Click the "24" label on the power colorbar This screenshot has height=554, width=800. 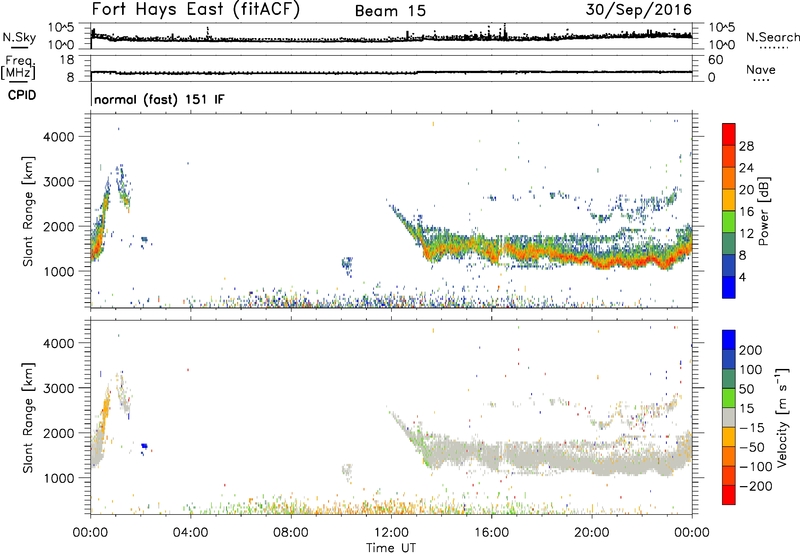746,168
